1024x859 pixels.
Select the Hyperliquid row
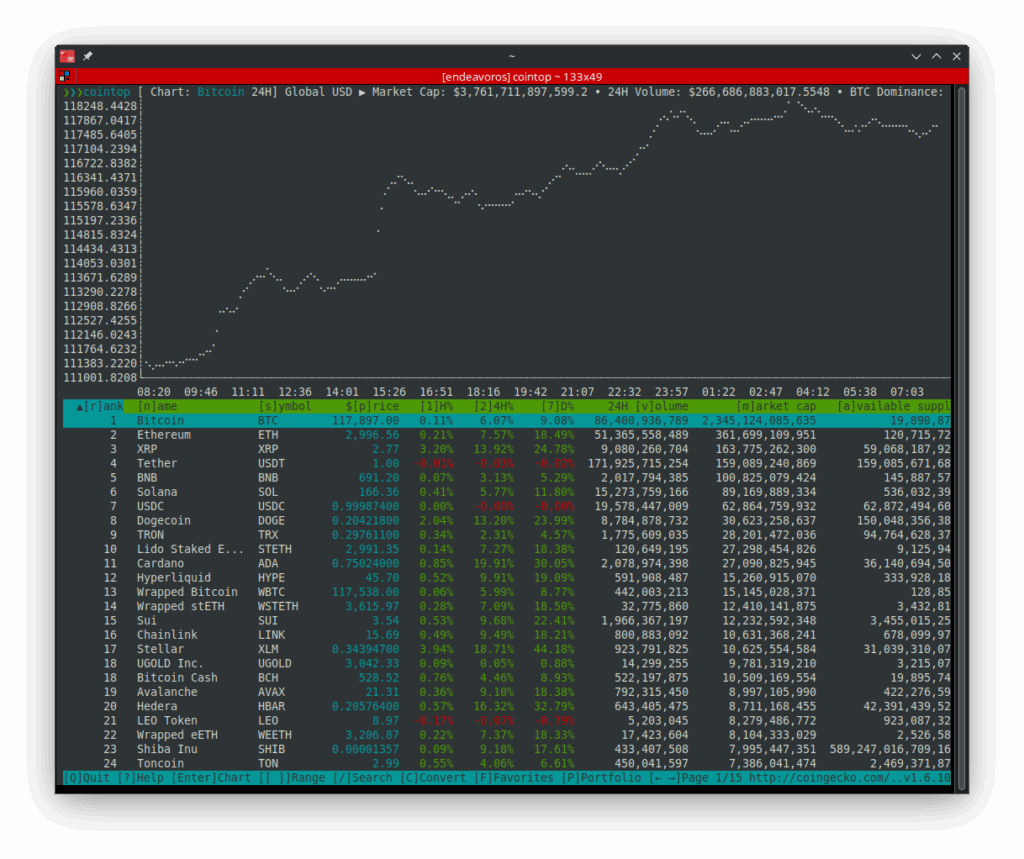tap(507, 579)
